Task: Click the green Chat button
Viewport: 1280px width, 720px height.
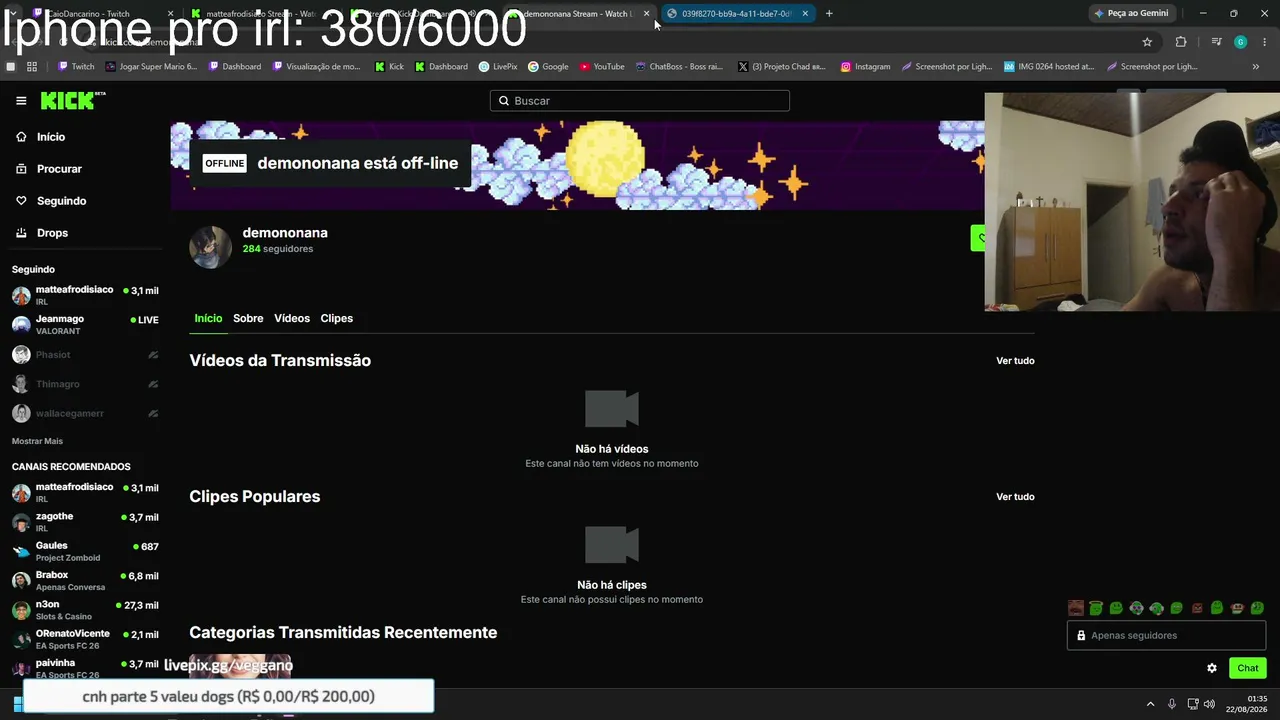Action: pos(1248,668)
